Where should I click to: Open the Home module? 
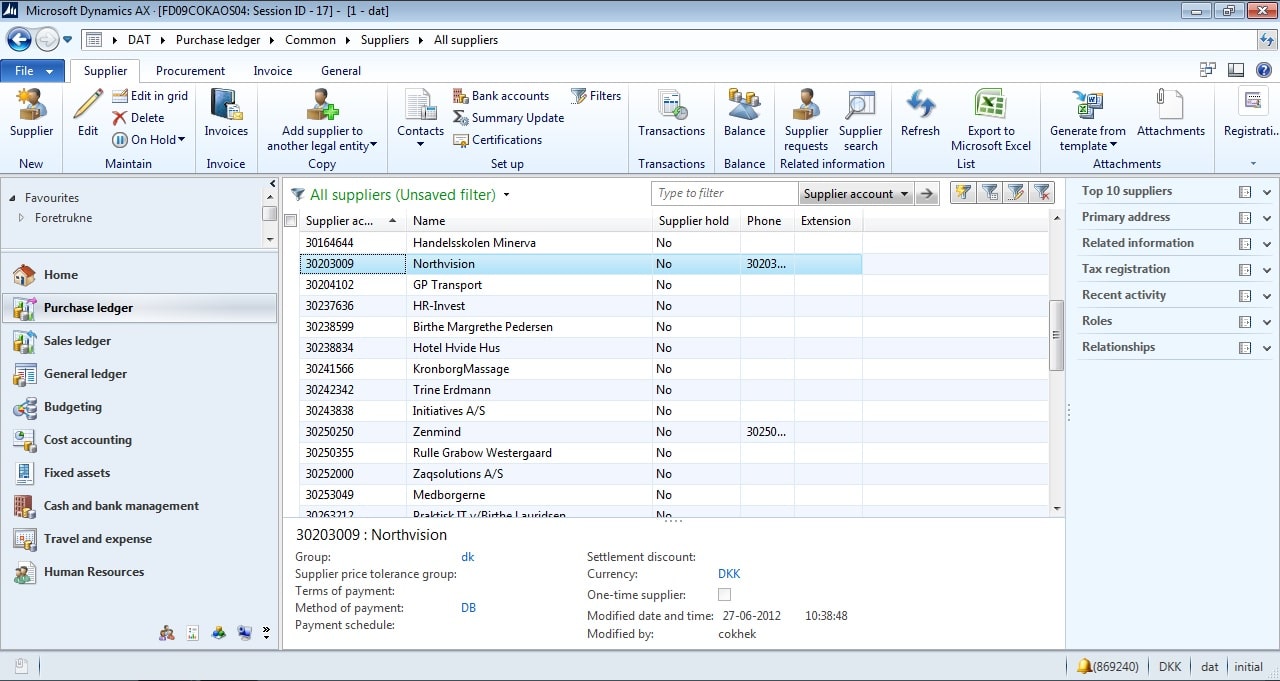139,275
